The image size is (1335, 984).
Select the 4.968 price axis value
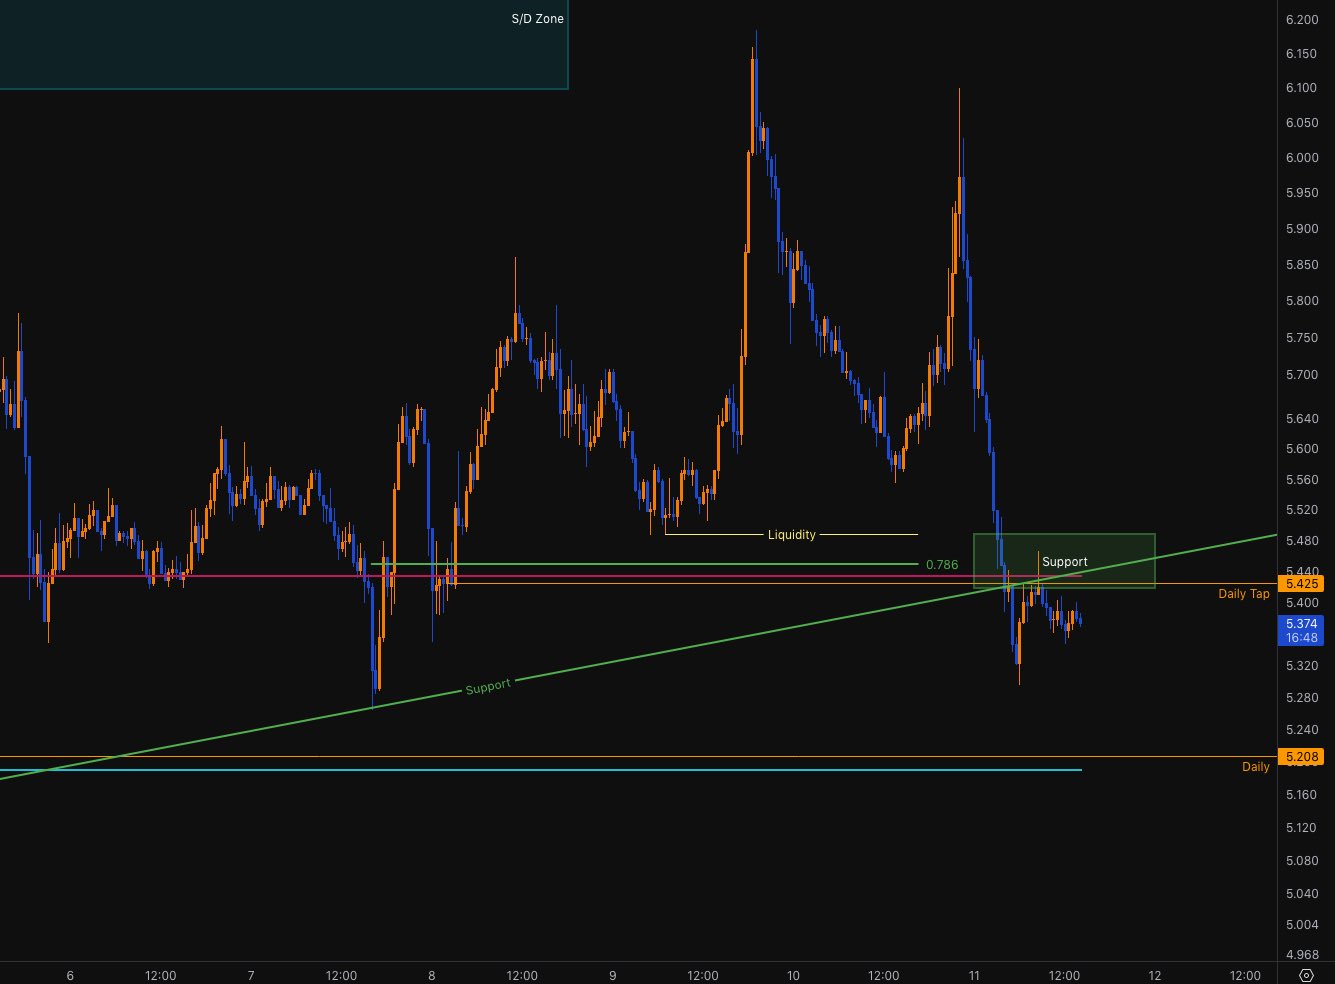(1301, 955)
